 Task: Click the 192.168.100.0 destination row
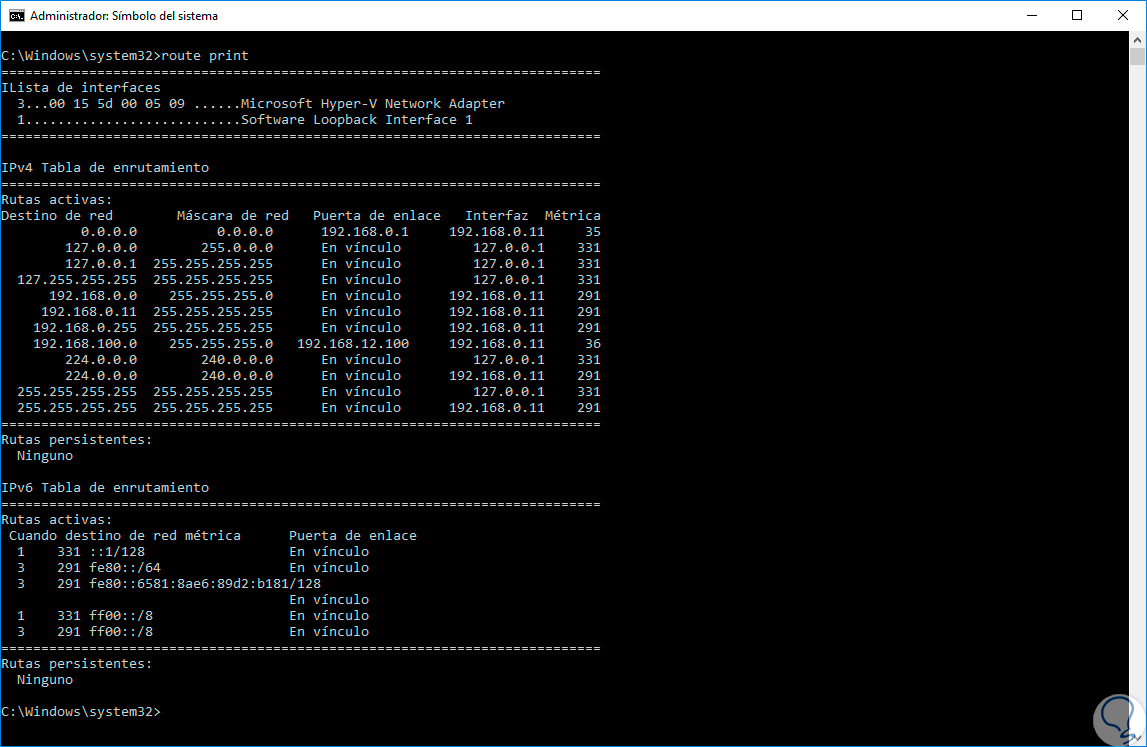click(x=301, y=344)
